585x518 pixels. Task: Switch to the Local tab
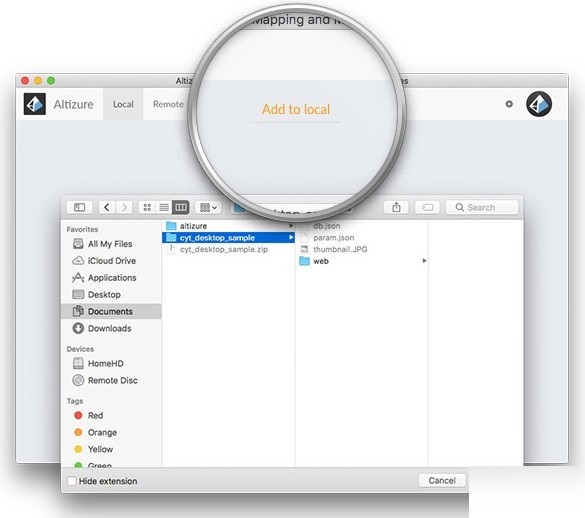(123, 104)
